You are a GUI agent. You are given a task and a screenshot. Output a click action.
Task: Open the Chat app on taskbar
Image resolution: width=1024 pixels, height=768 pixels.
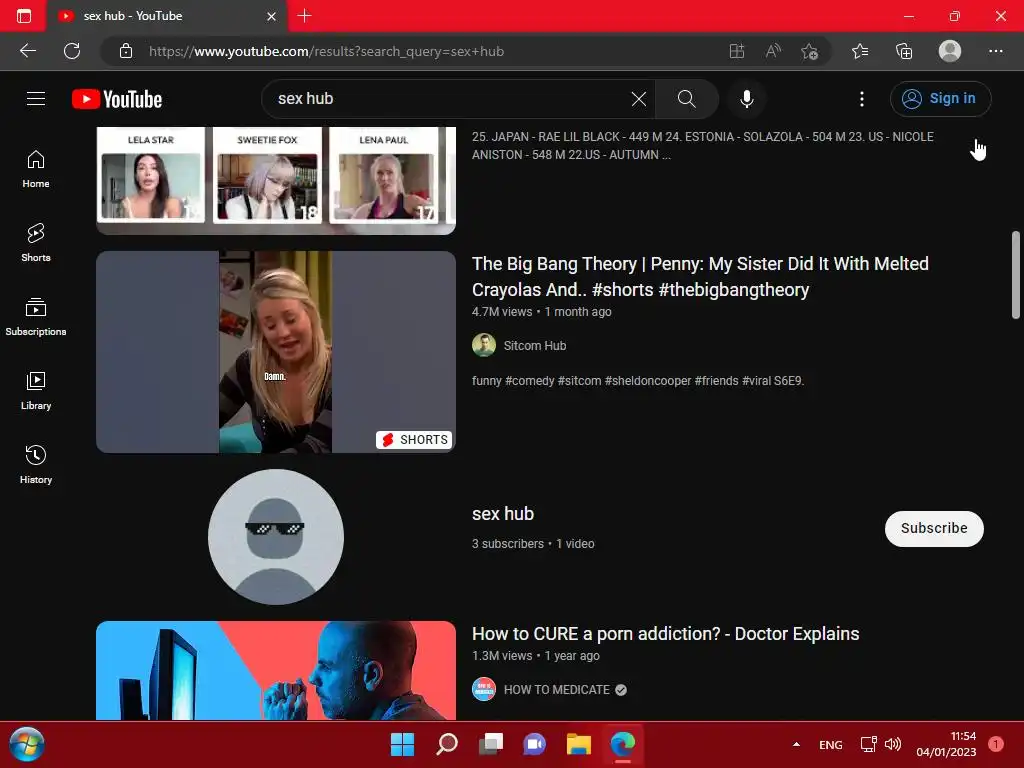pos(534,744)
